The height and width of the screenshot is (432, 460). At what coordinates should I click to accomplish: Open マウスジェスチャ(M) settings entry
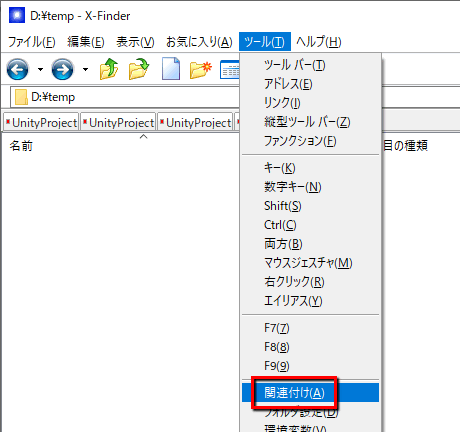(x=310, y=263)
